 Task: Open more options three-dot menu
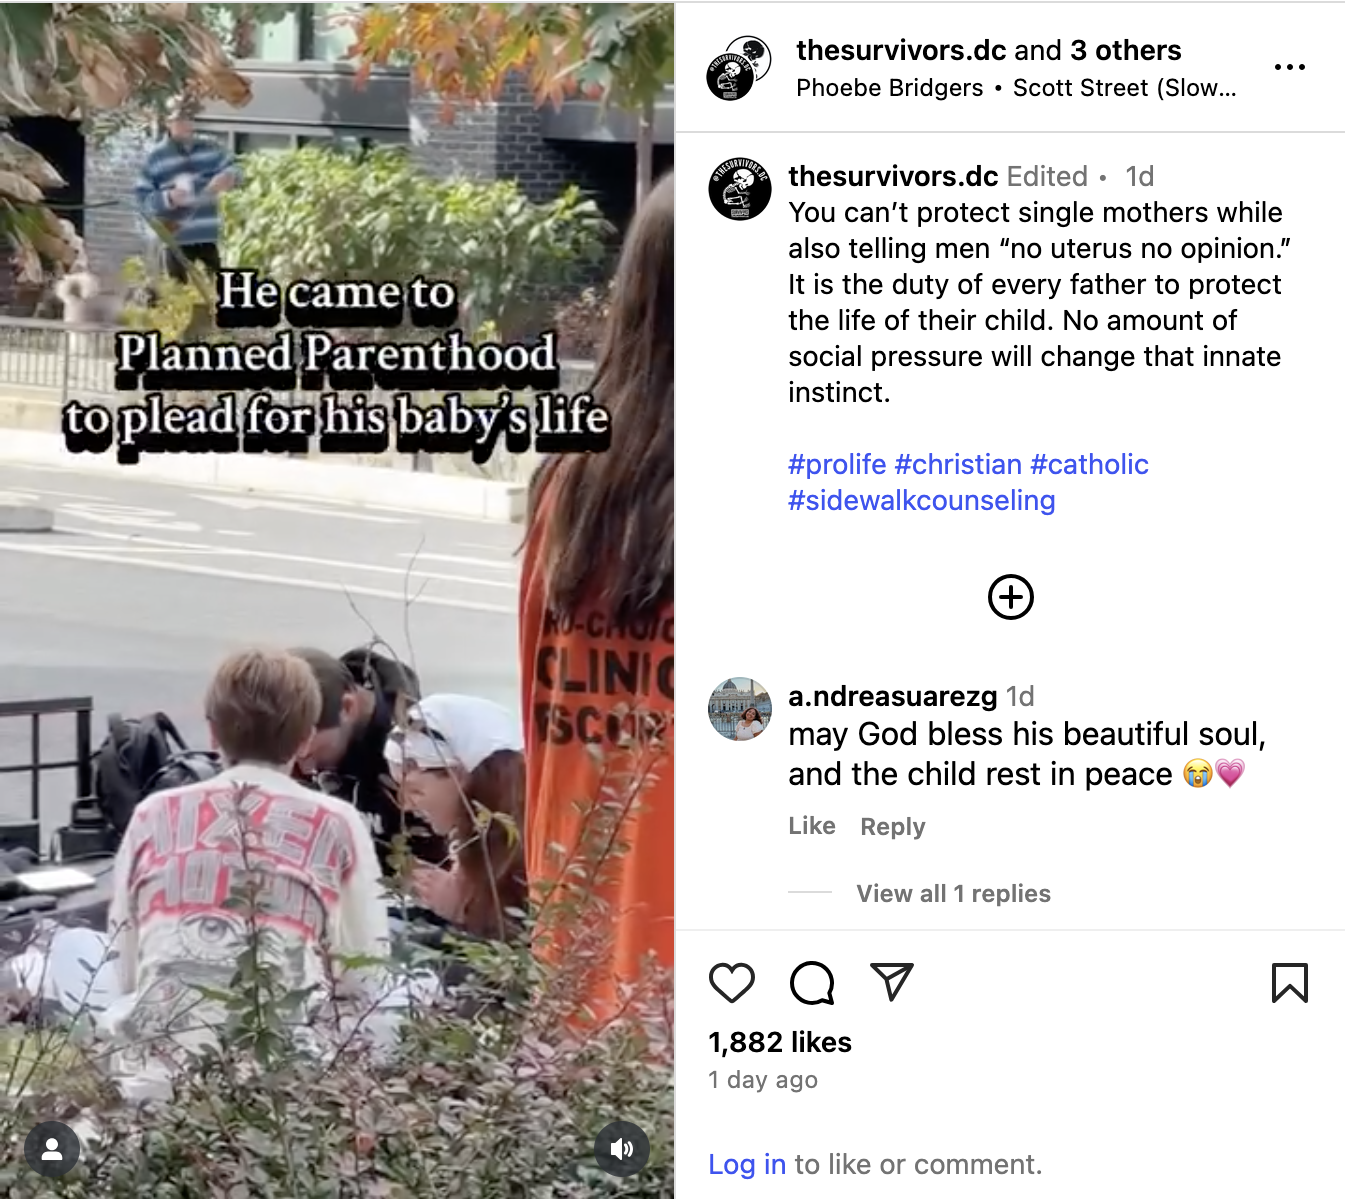click(x=1290, y=67)
